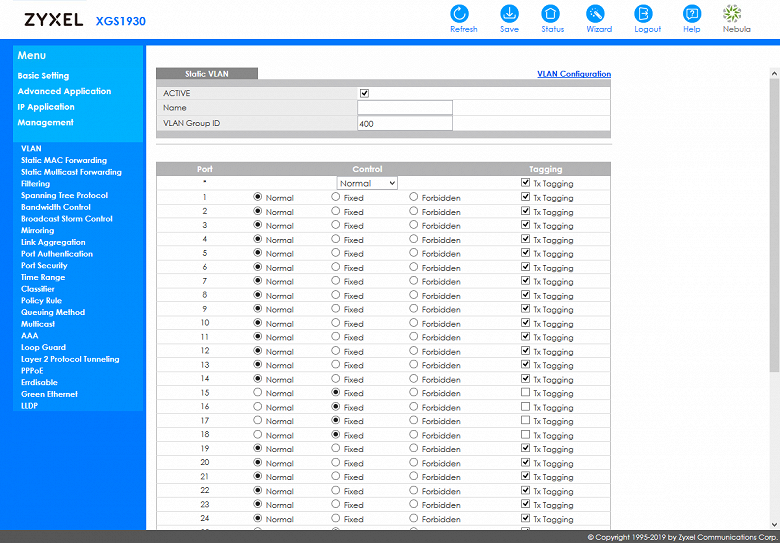Open the Help icon
This screenshot has height=543, width=780.
click(x=692, y=13)
